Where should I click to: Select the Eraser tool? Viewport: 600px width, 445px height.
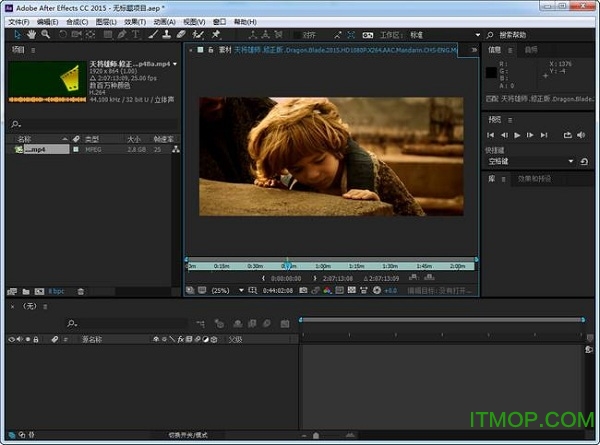(x=181, y=35)
